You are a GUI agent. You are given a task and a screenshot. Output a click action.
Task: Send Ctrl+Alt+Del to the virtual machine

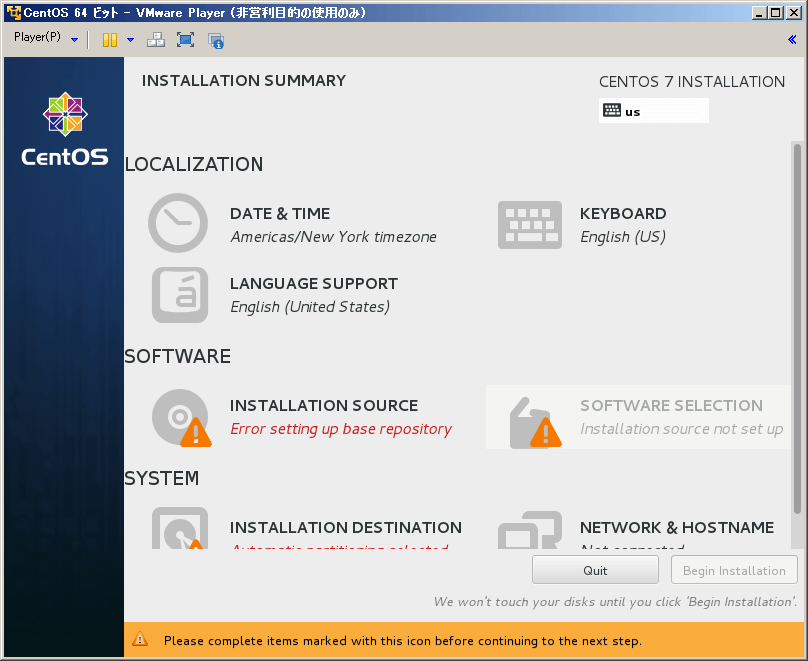point(156,40)
